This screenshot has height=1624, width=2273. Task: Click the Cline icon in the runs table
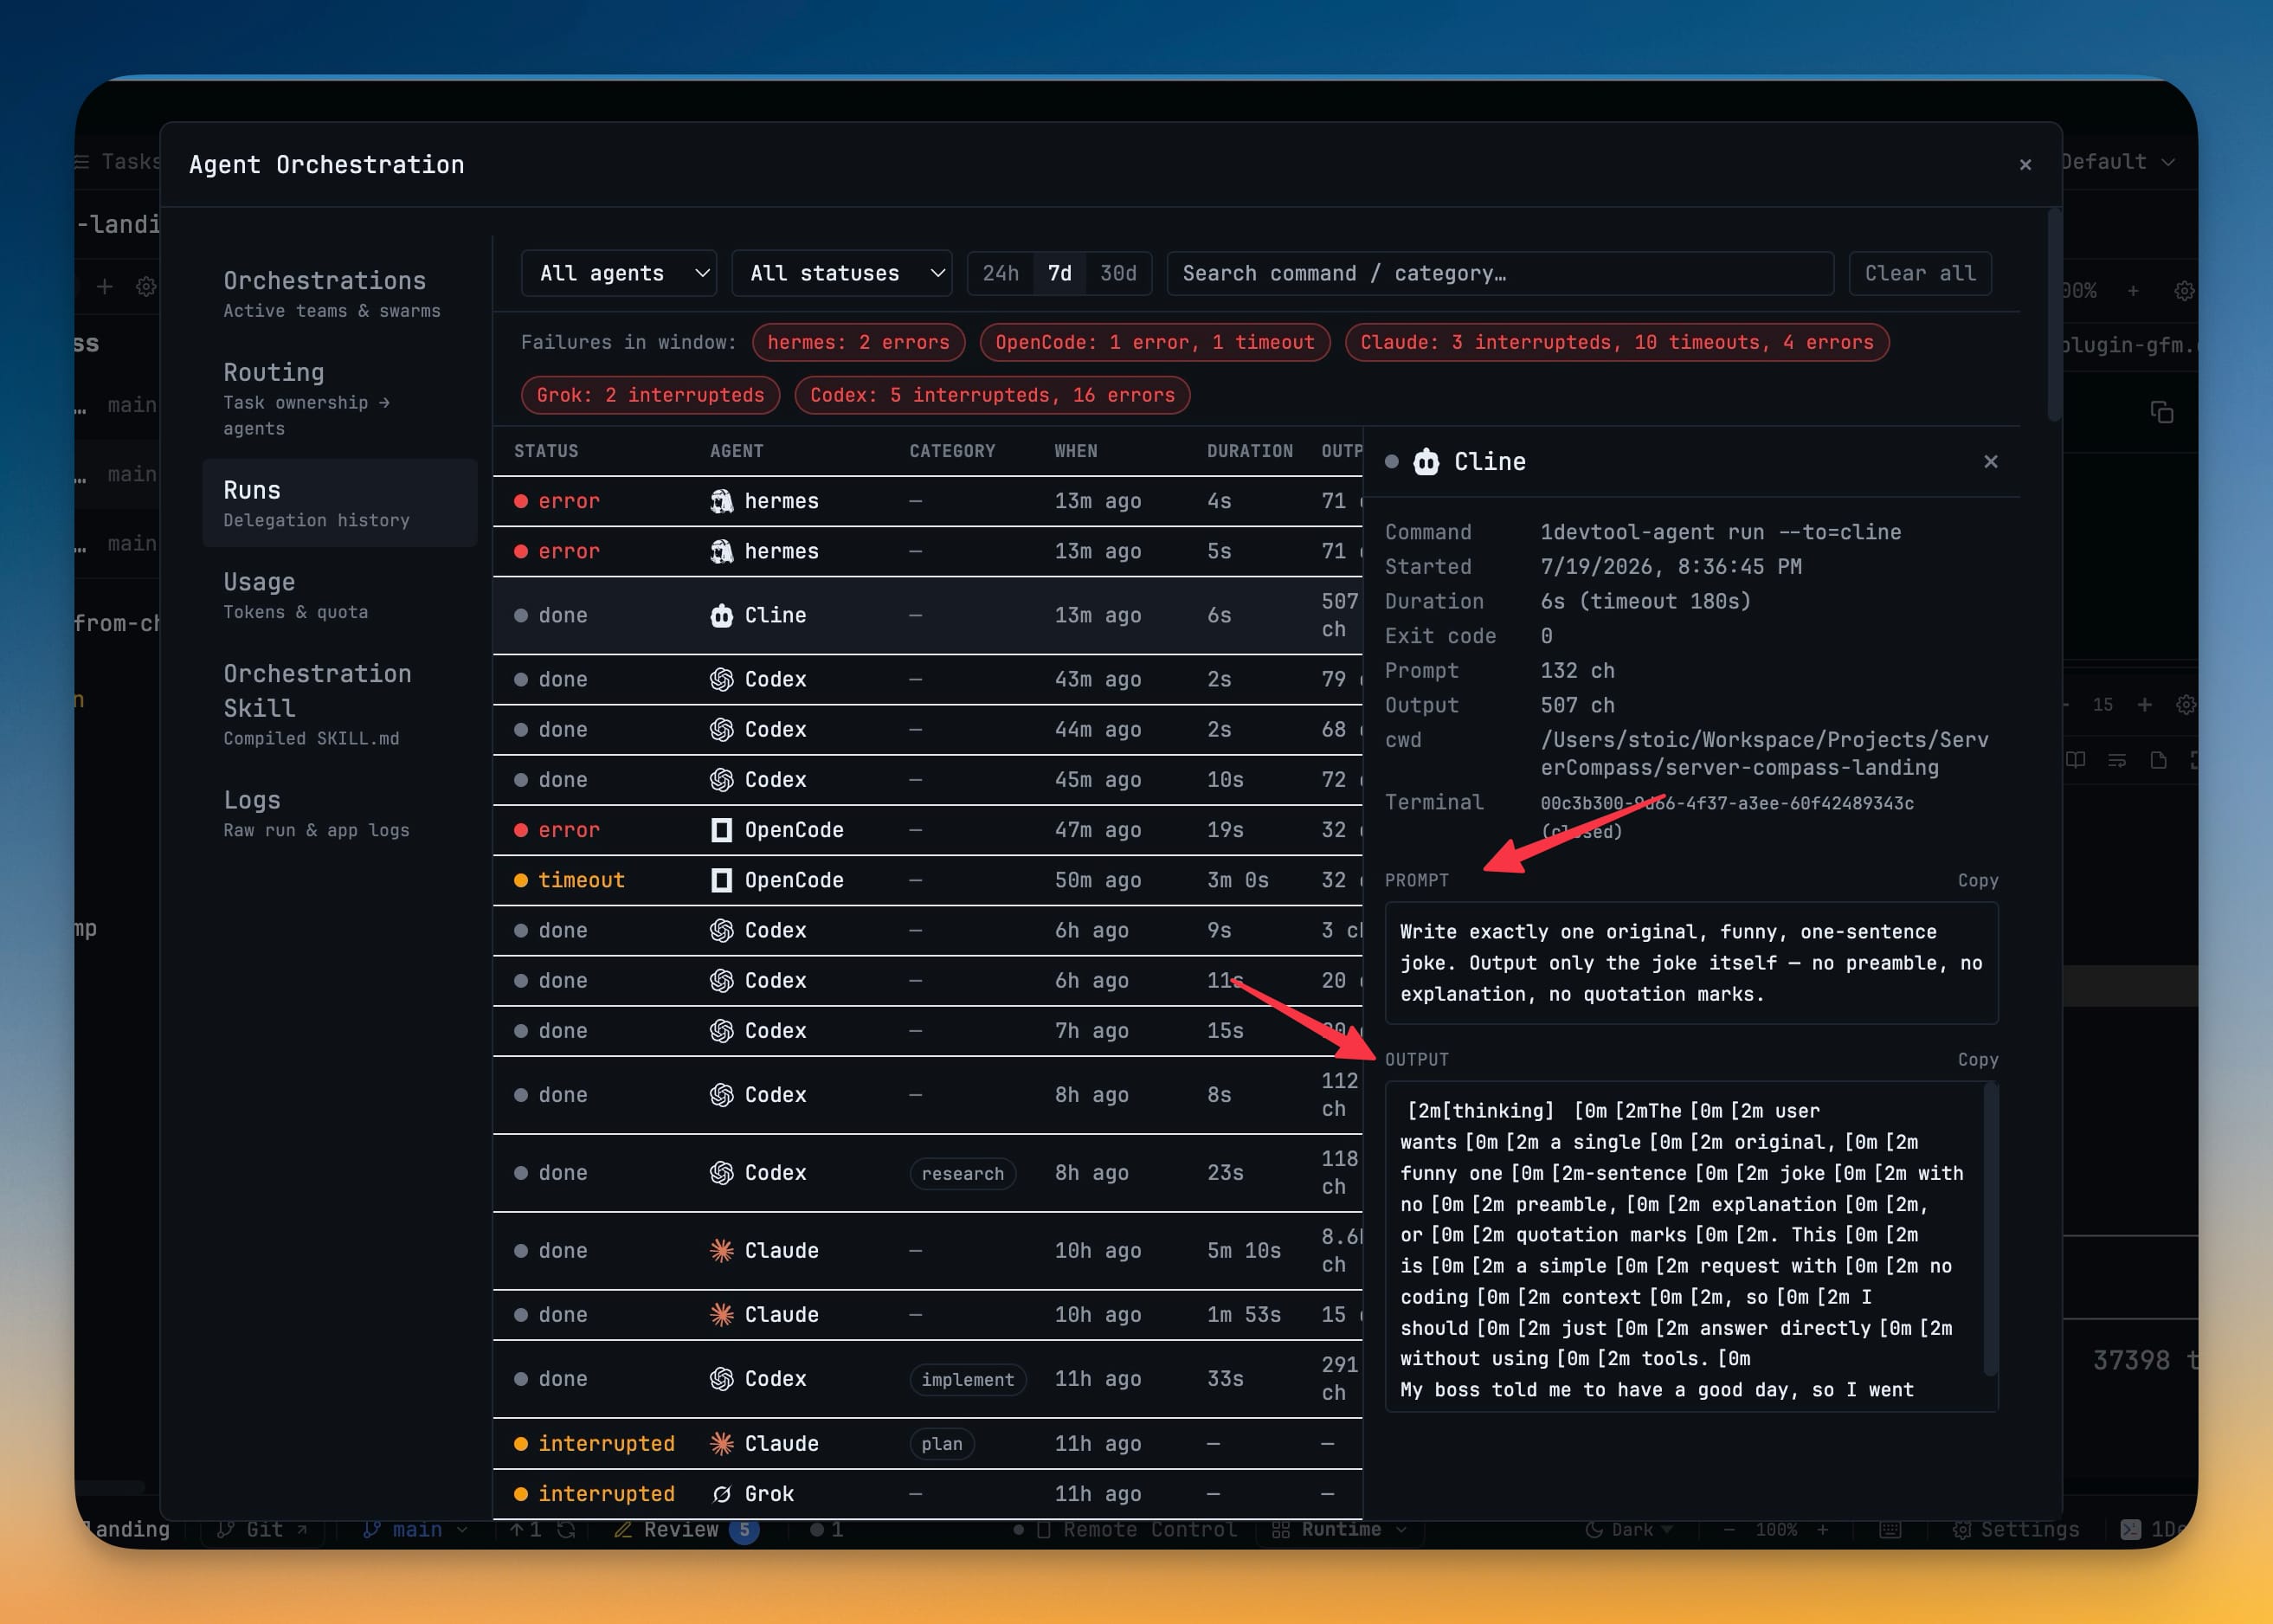[721, 615]
